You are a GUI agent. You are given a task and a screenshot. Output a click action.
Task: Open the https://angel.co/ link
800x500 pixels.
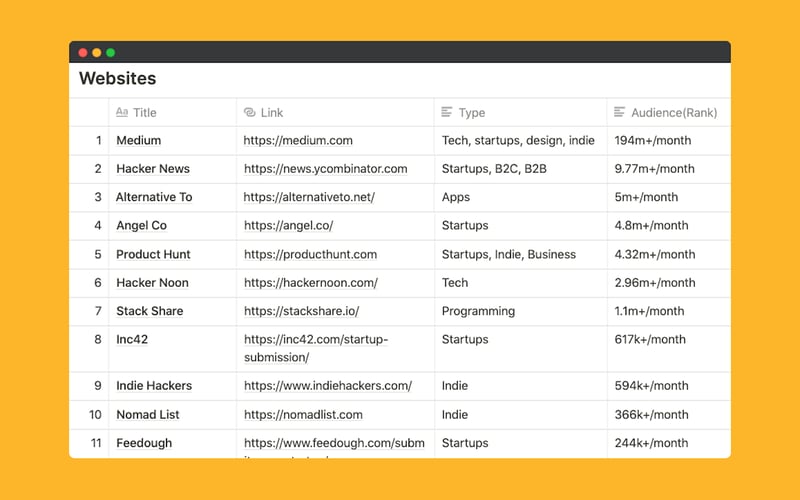tap(288, 226)
